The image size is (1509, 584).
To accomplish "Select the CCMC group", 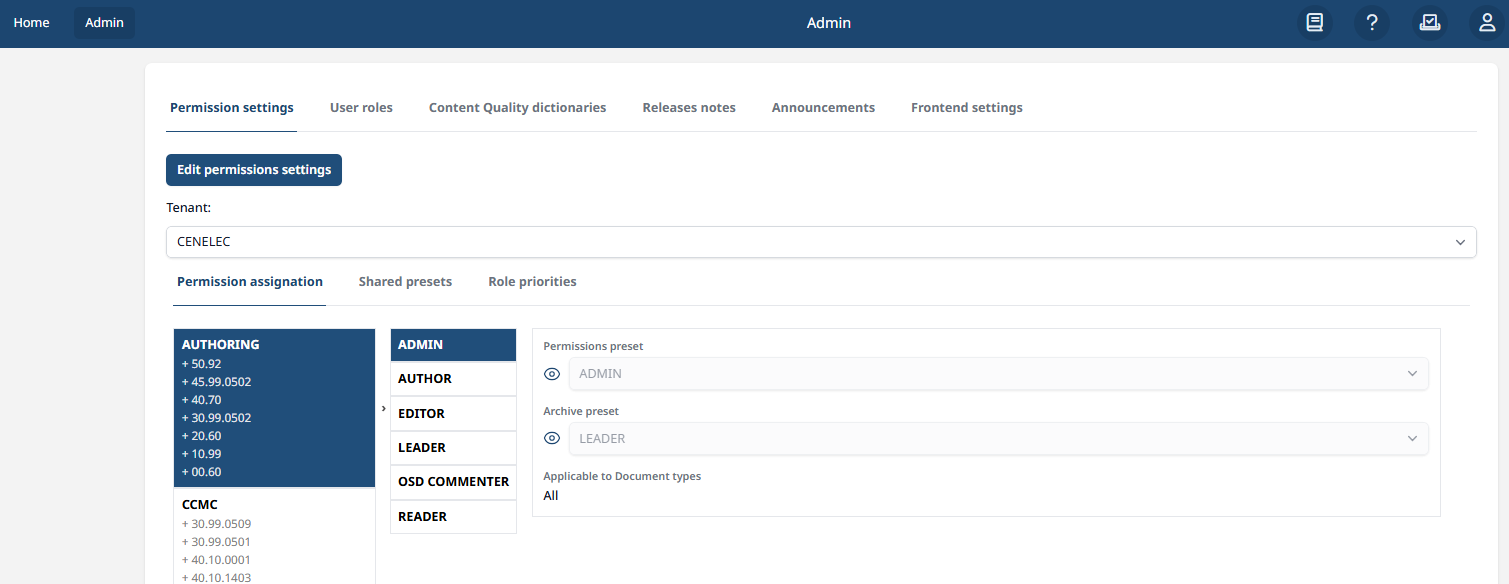I will [200, 505].
